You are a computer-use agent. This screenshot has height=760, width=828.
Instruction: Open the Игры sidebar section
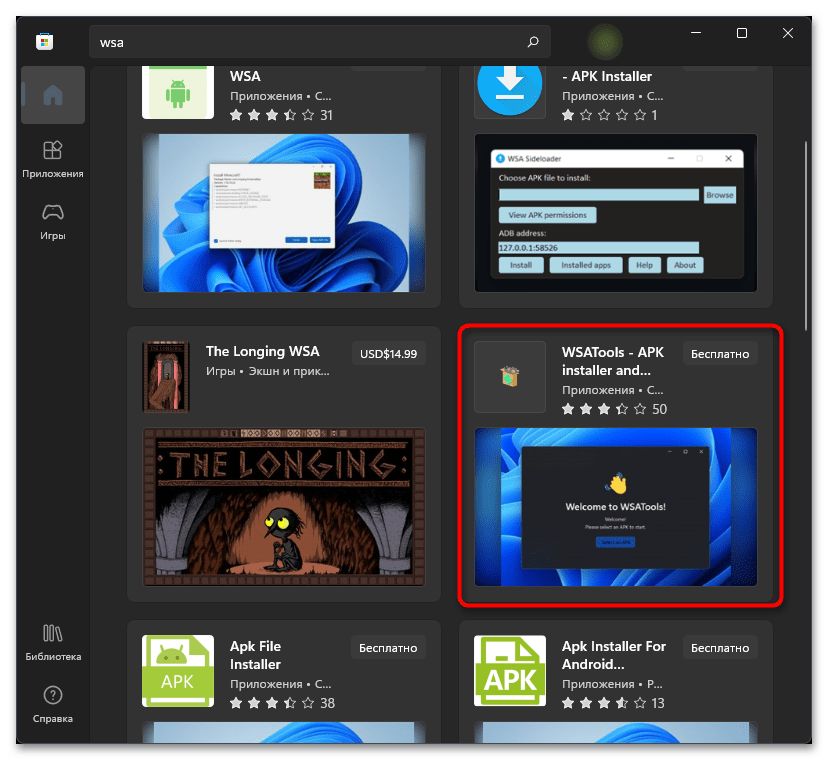pos(53,222)
